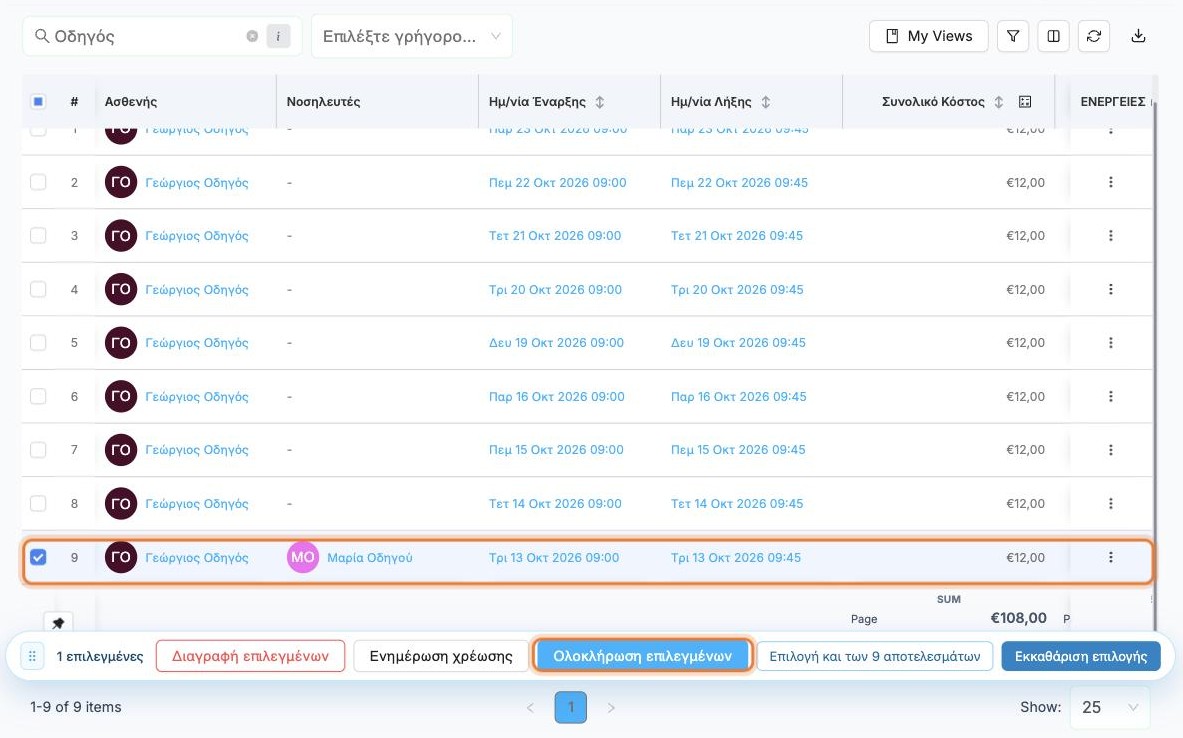Click Ενημέρωση χρέωσης button
The width and height of the screenshot is (1183, 738).
click(x=441, y=657)
